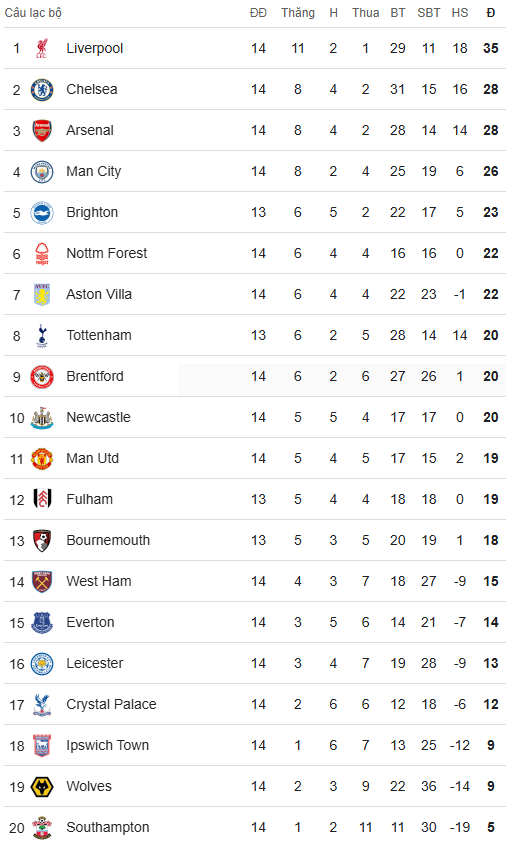Click the Brentford bee crest
The image size is (506, 855).
pos(42,376)
